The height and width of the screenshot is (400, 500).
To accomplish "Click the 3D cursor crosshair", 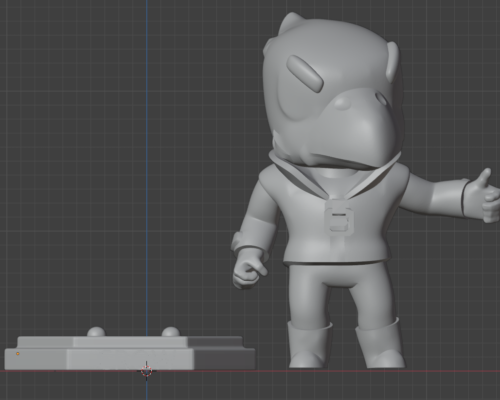I will (146, 371).
